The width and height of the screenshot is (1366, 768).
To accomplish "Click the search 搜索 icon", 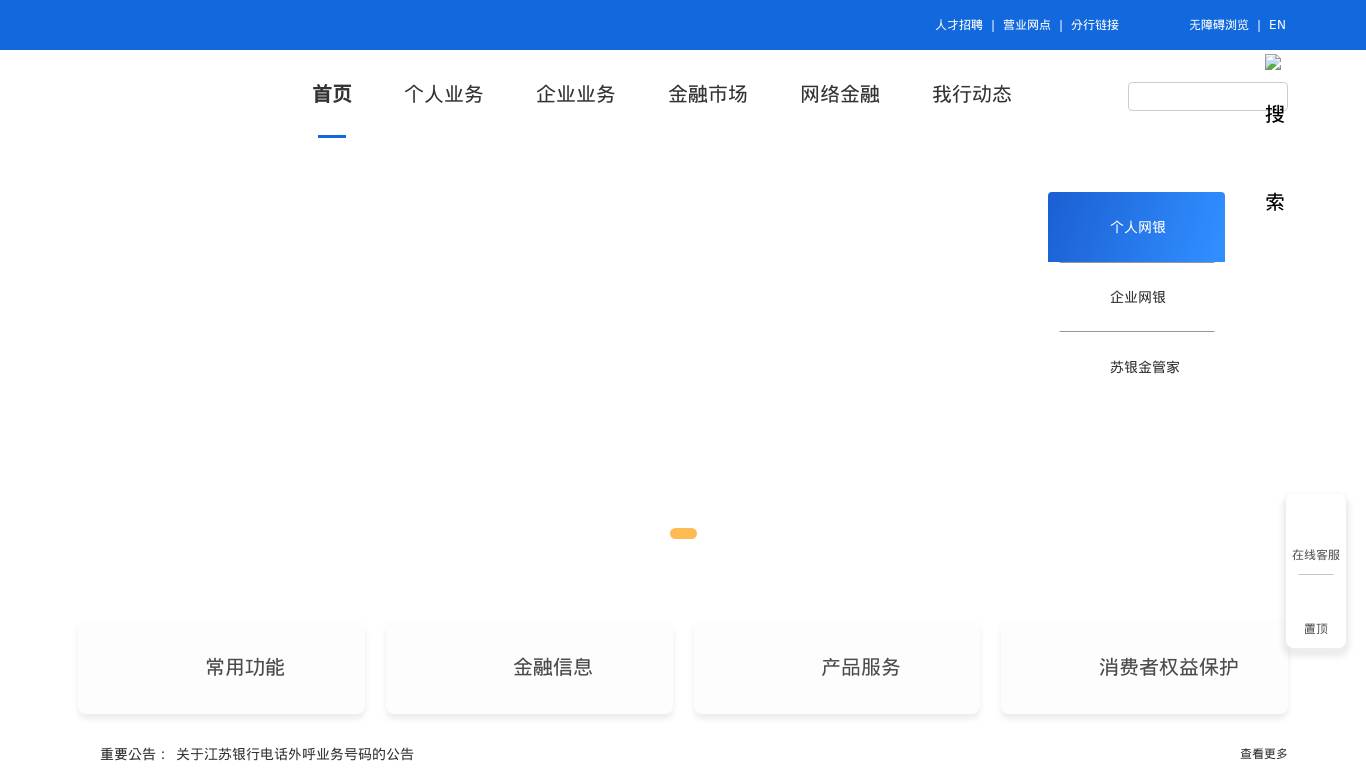I will click(1275, 158).
